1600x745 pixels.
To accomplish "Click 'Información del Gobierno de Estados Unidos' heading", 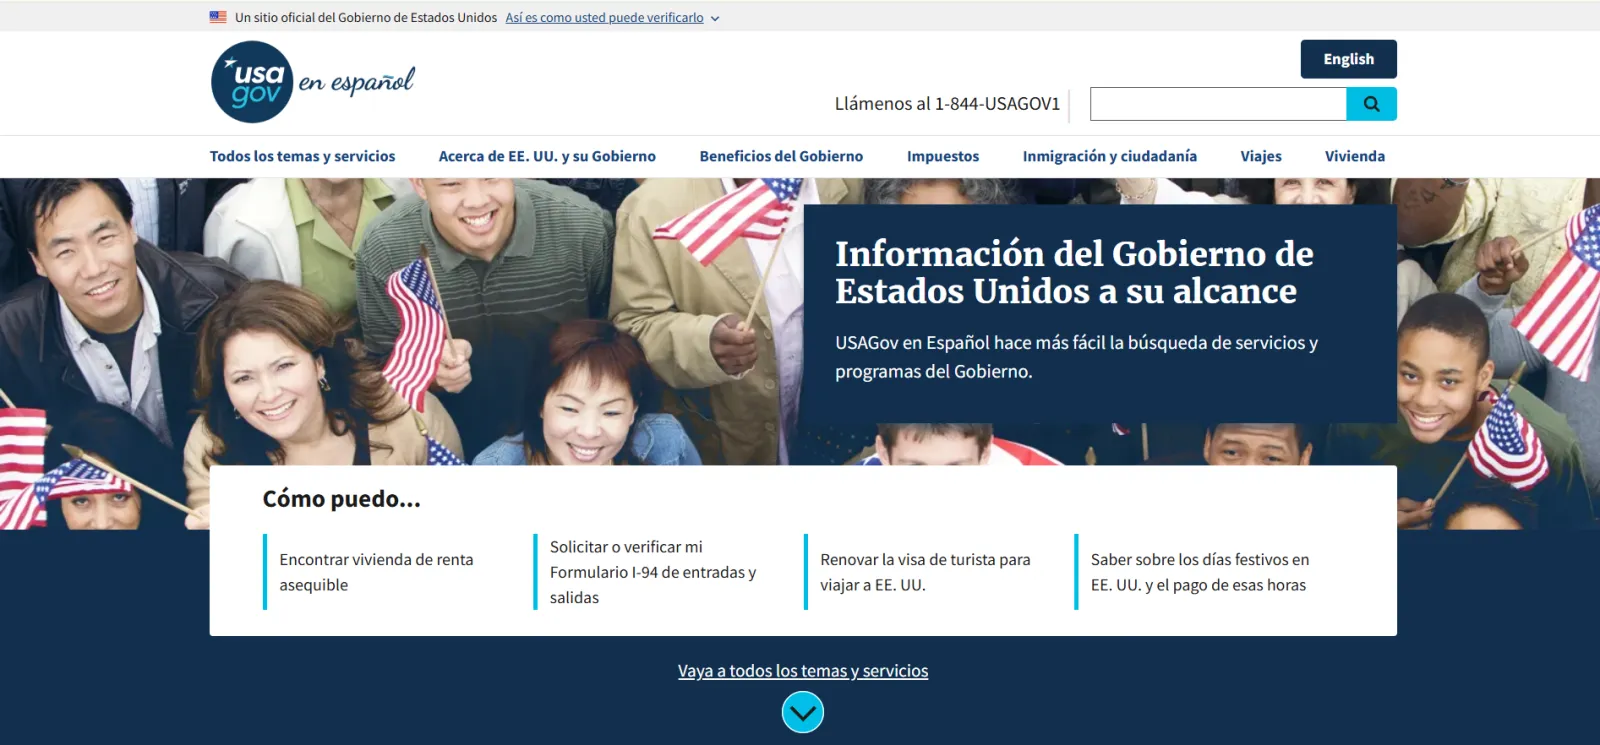I will point(1074,272).
